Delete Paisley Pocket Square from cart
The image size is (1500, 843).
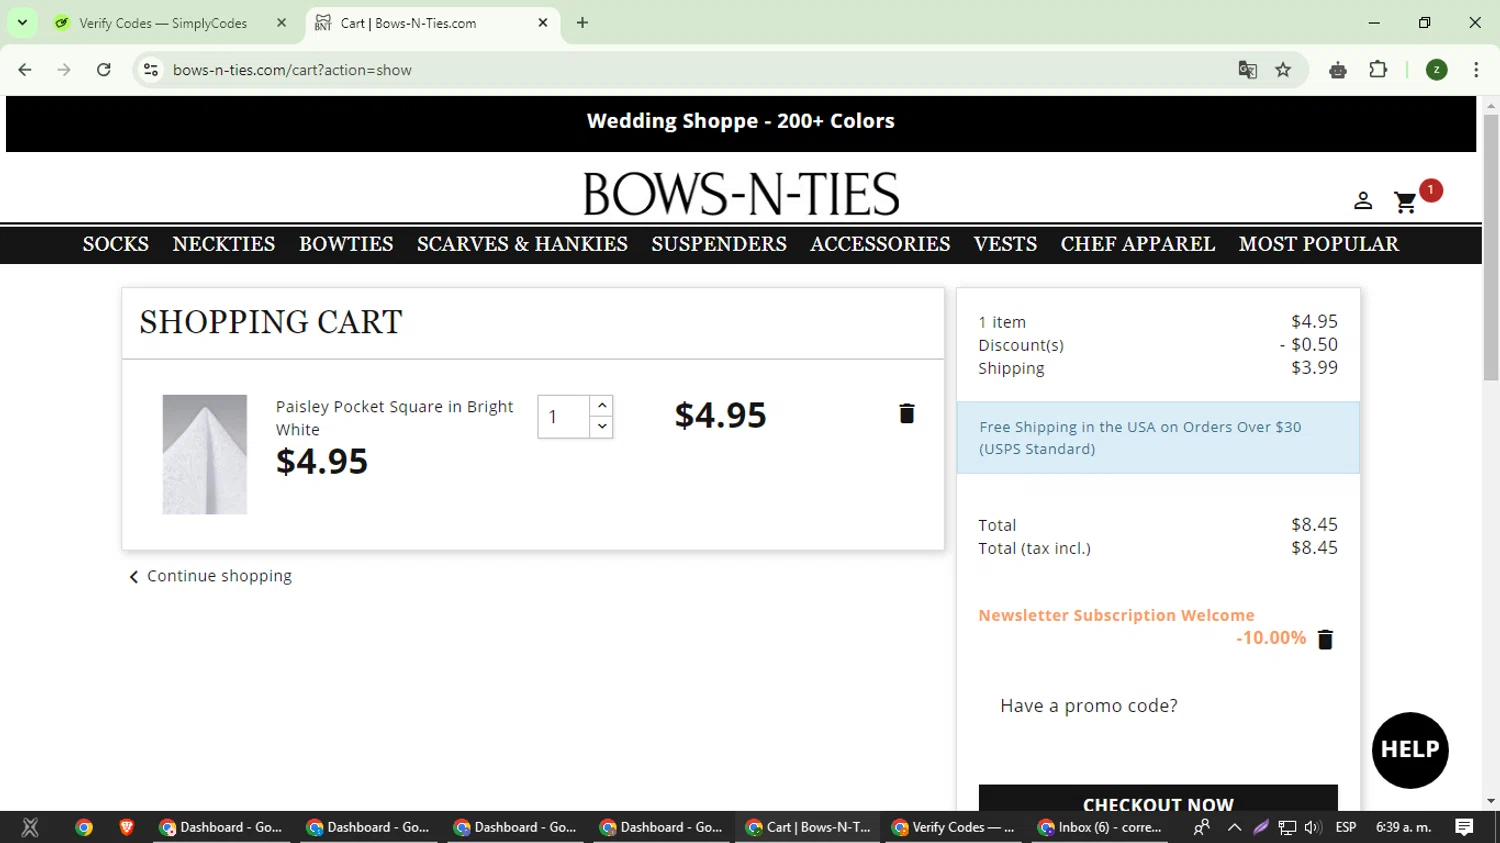point(907,414)
